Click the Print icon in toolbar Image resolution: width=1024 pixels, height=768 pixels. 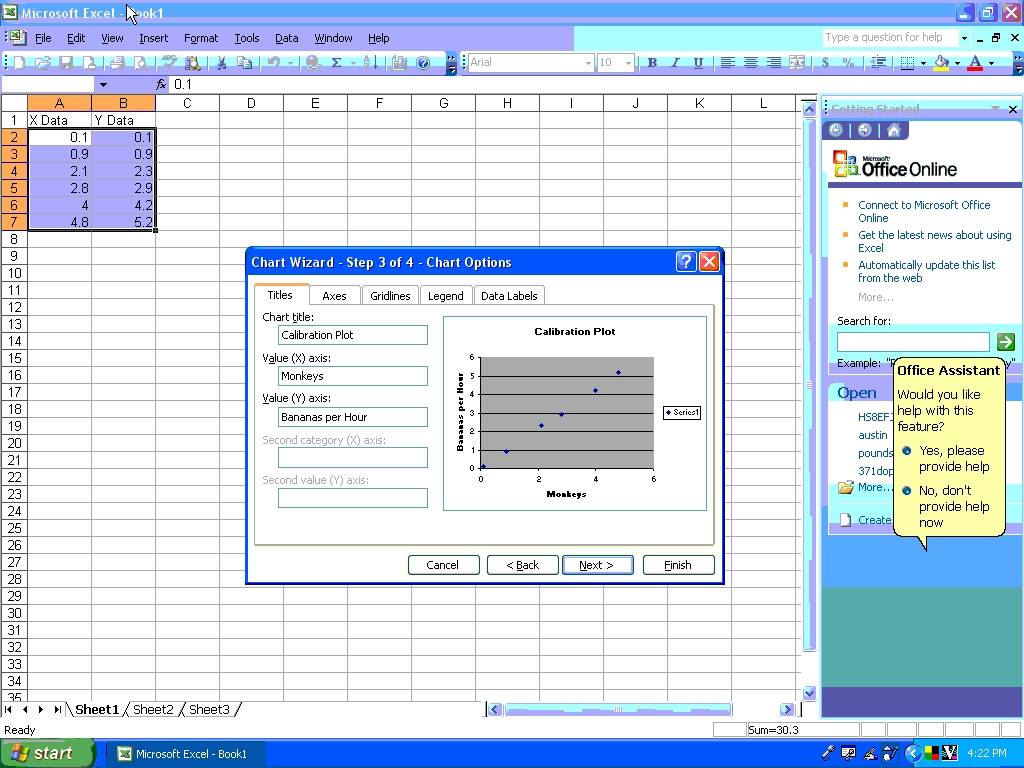(x=117, y=62)
